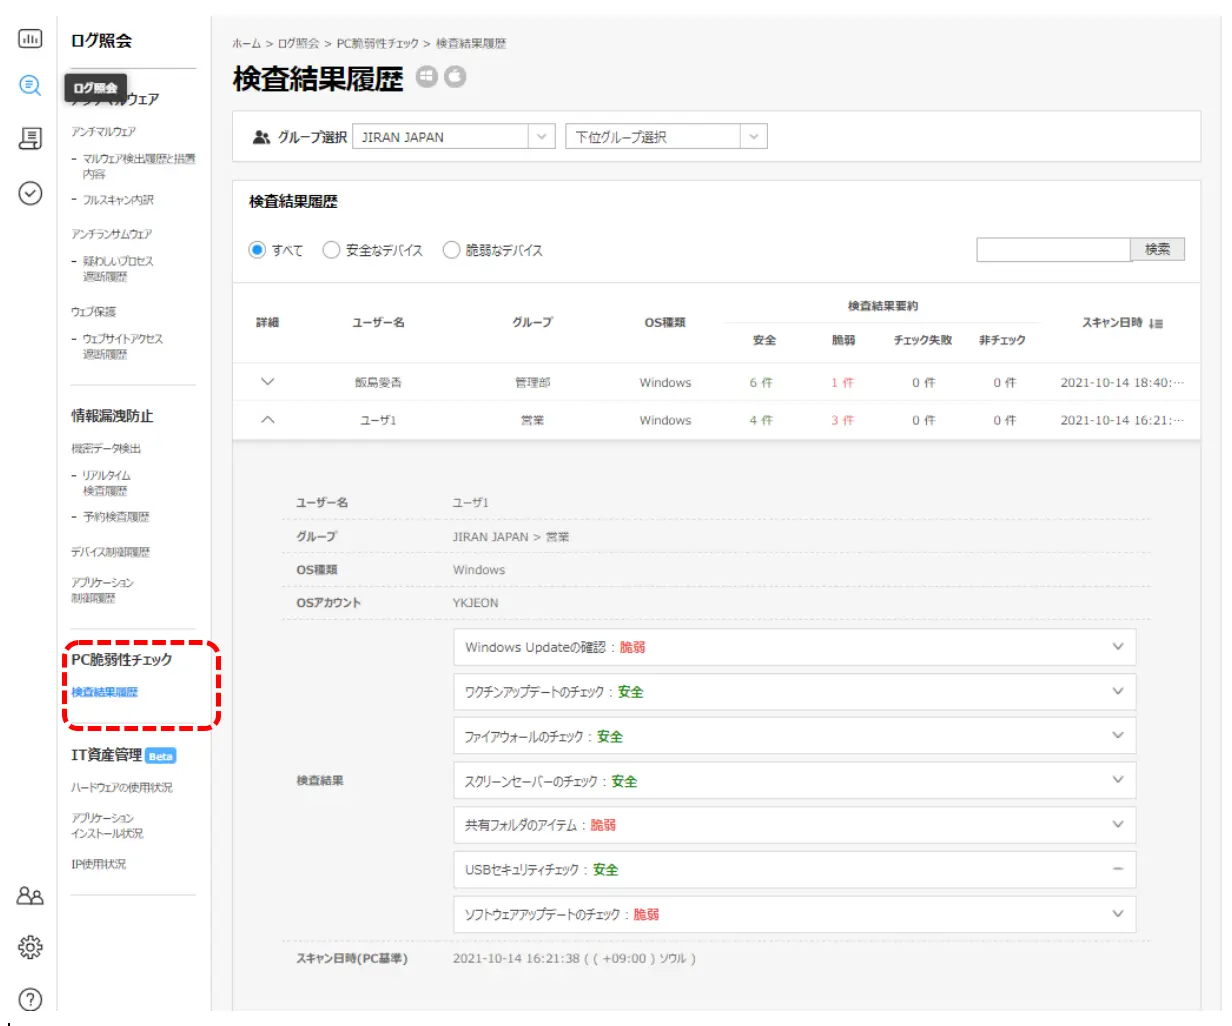Viewport: 1232px width, 1026px height.
Task: Click the help question mark icon
Action: click(x=30, y=999)
